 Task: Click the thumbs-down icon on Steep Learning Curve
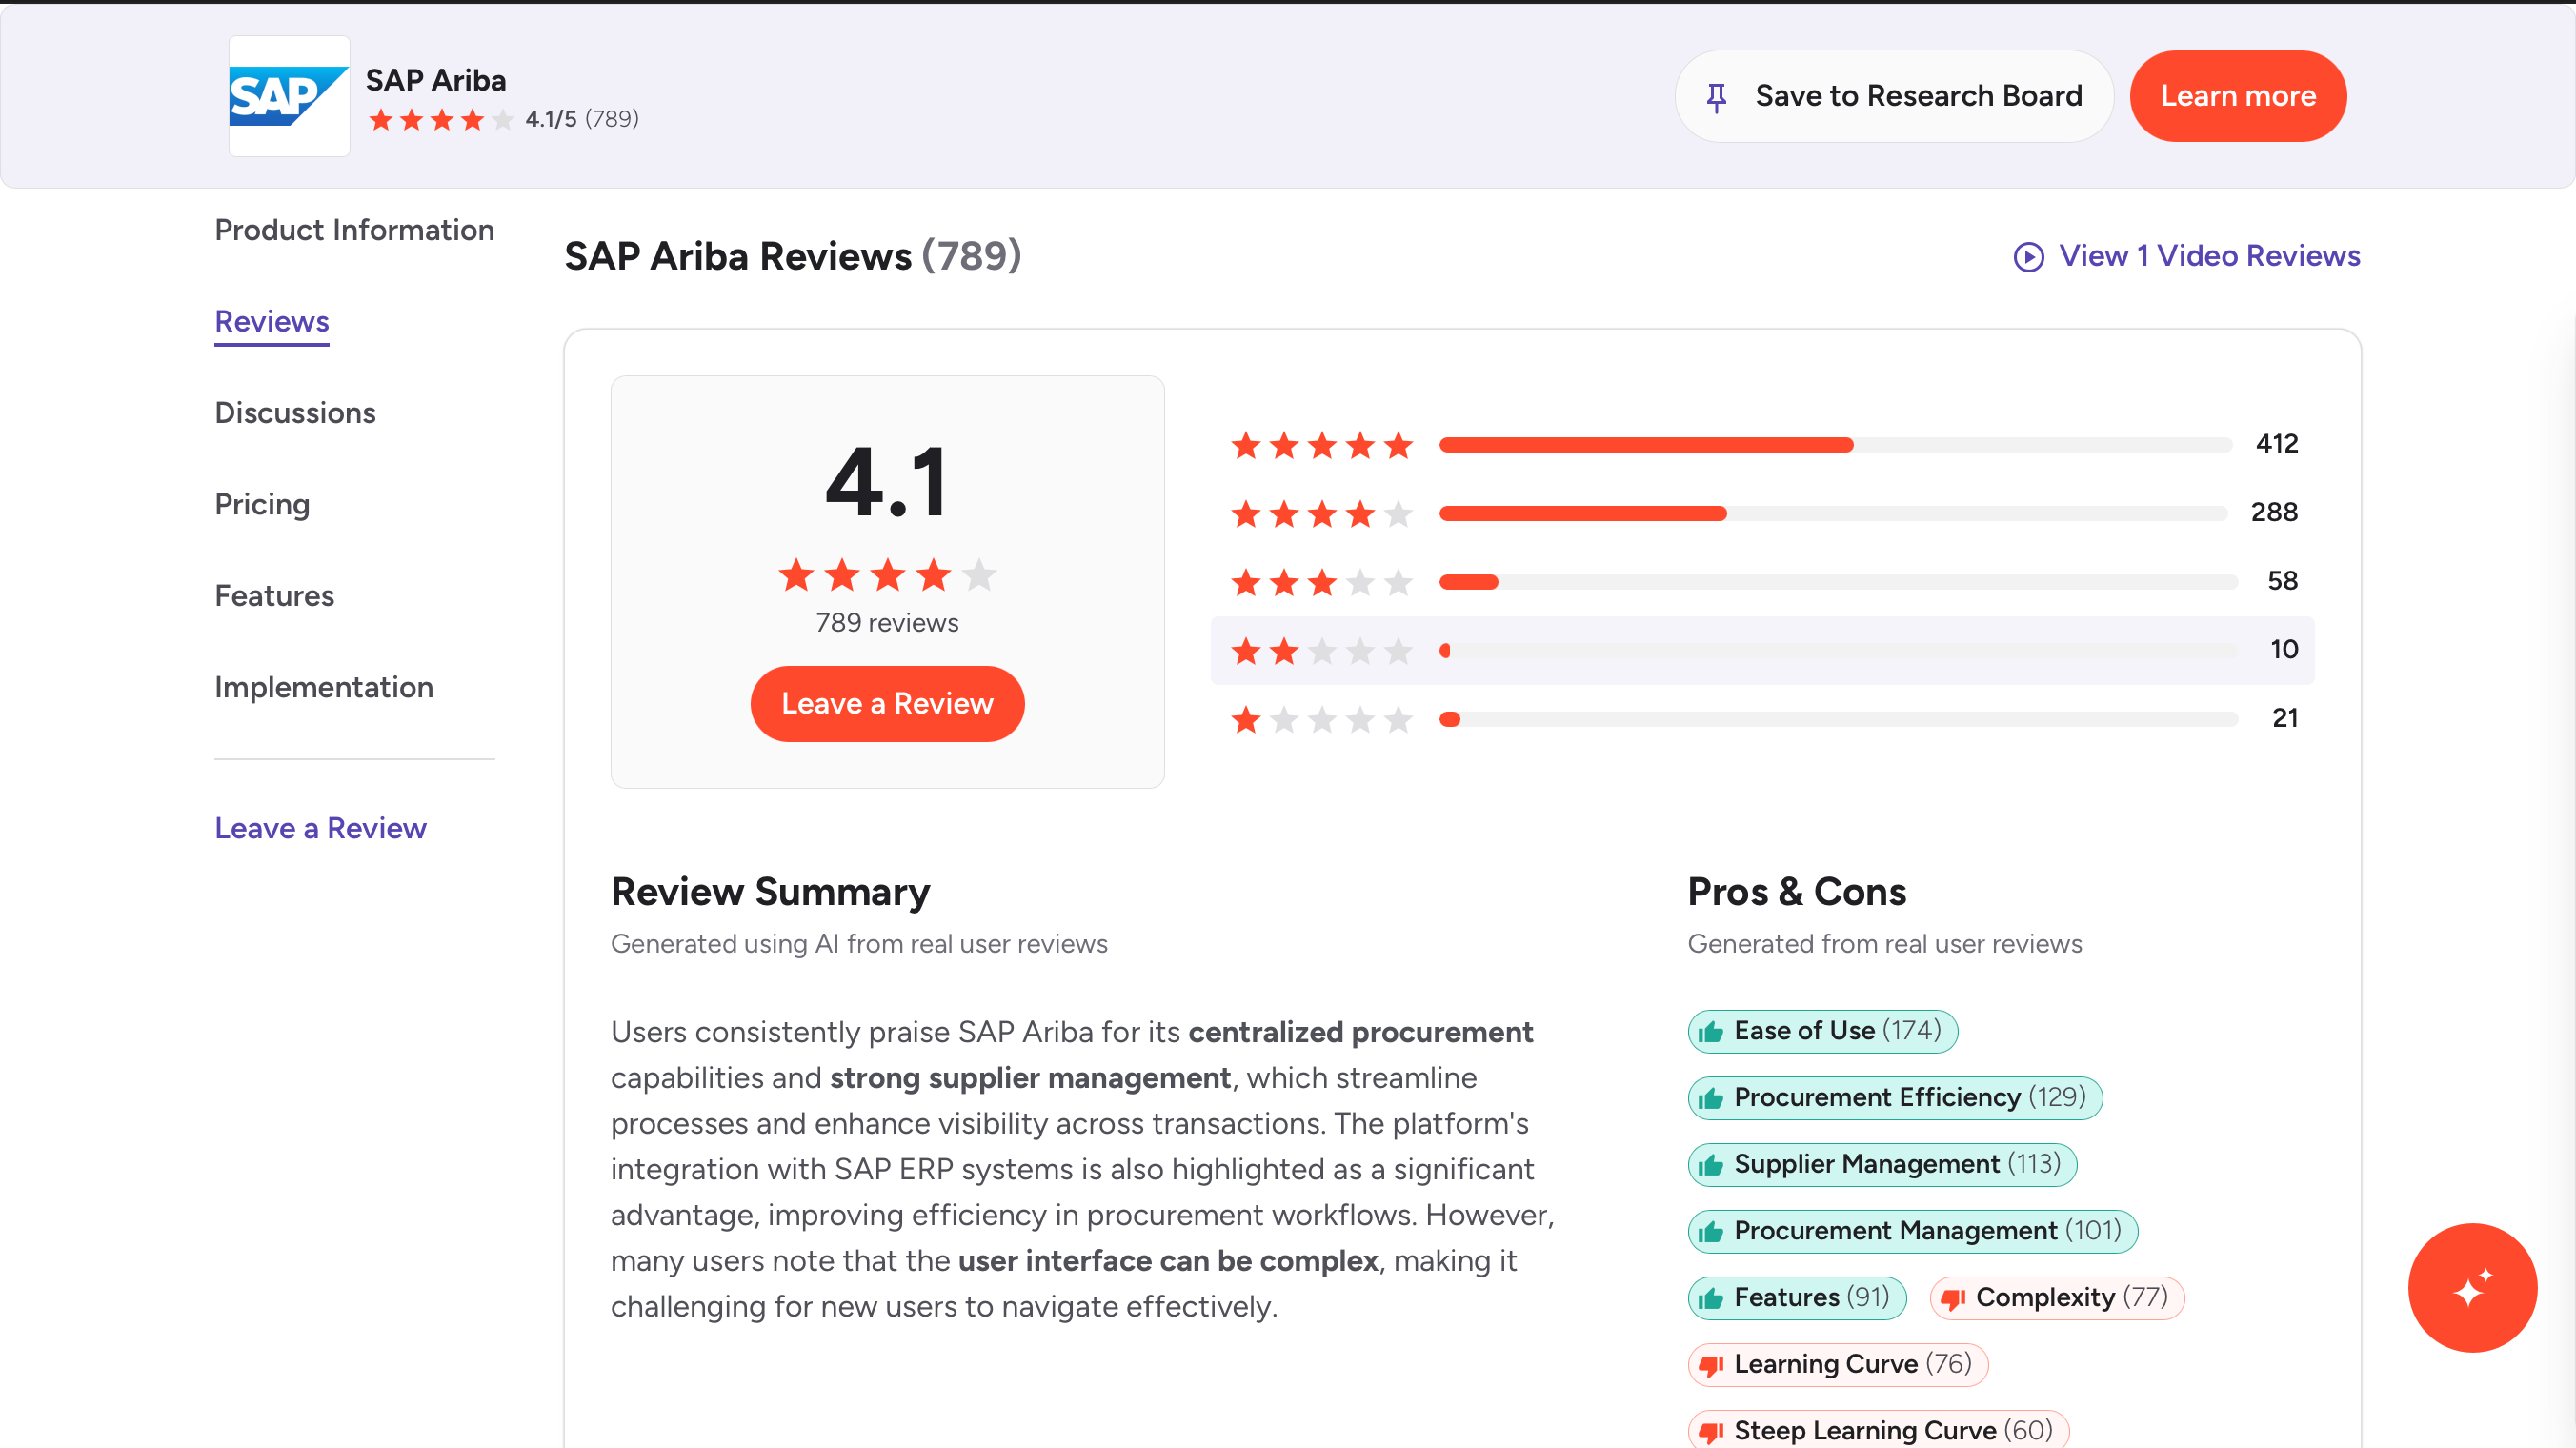[1710, 1433]
